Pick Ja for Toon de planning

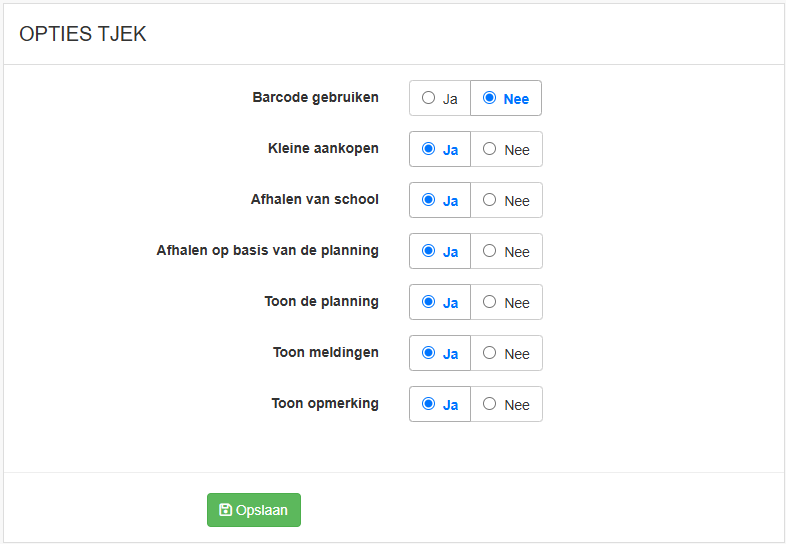tap(440, 302)
